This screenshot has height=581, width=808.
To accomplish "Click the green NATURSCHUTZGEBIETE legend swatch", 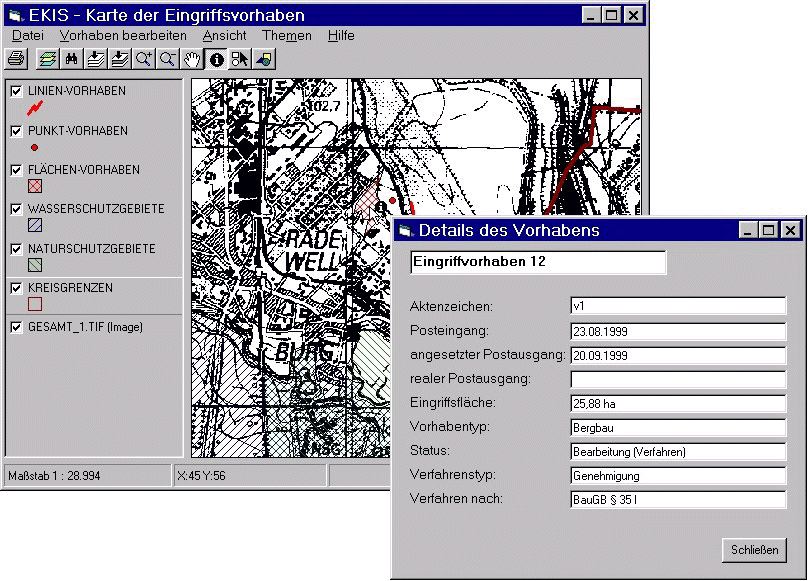I will point(35,265).
